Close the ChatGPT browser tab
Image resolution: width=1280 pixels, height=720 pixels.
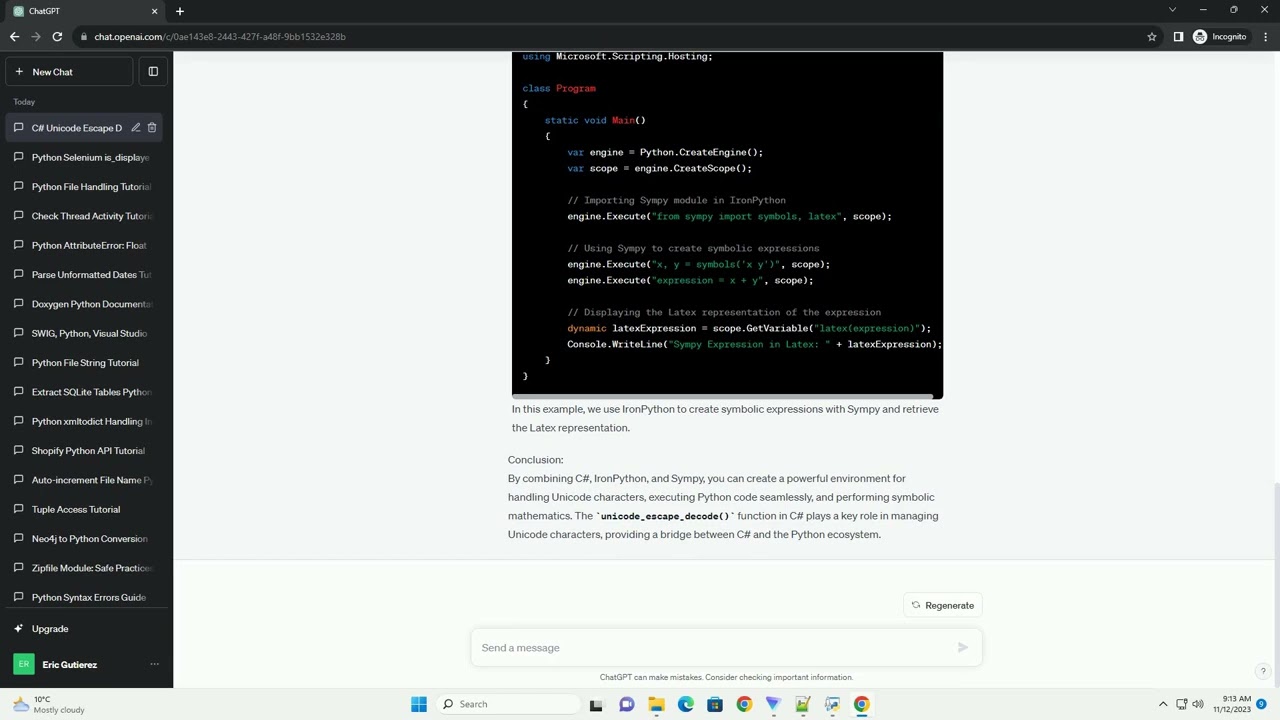154,11
